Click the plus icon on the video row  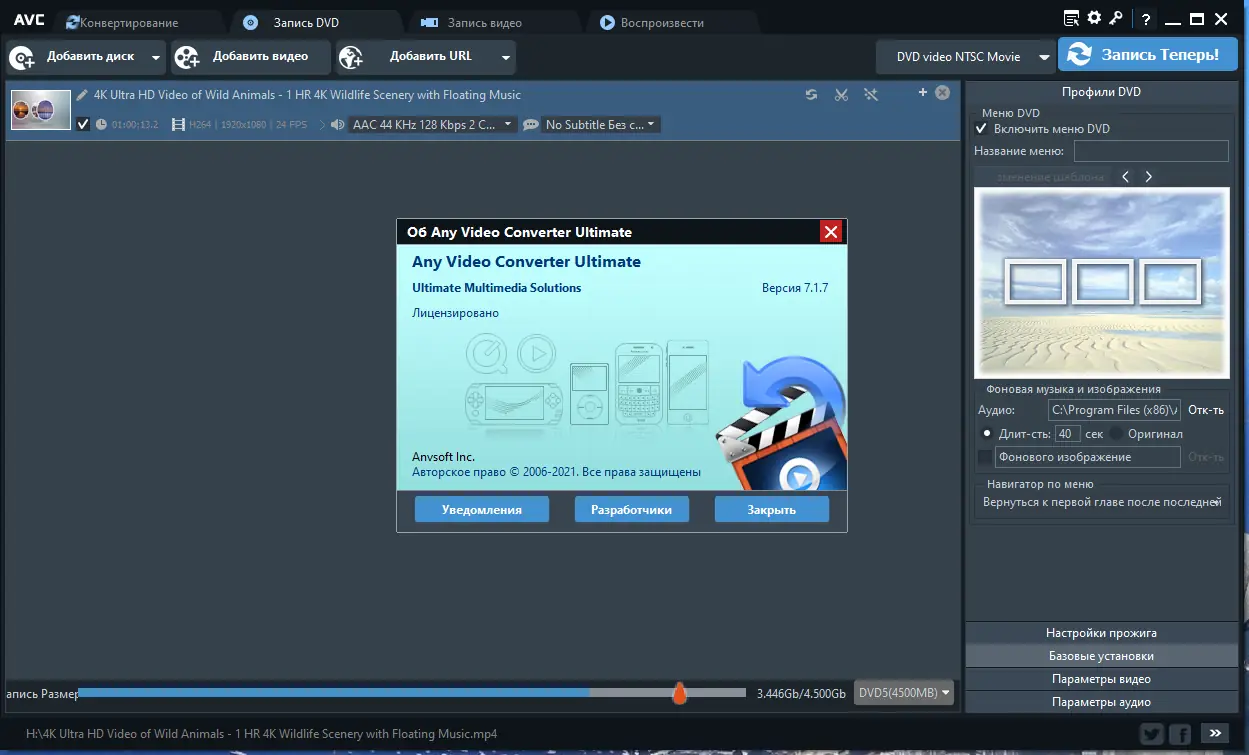pyautogui.click(x=923, y=93)
